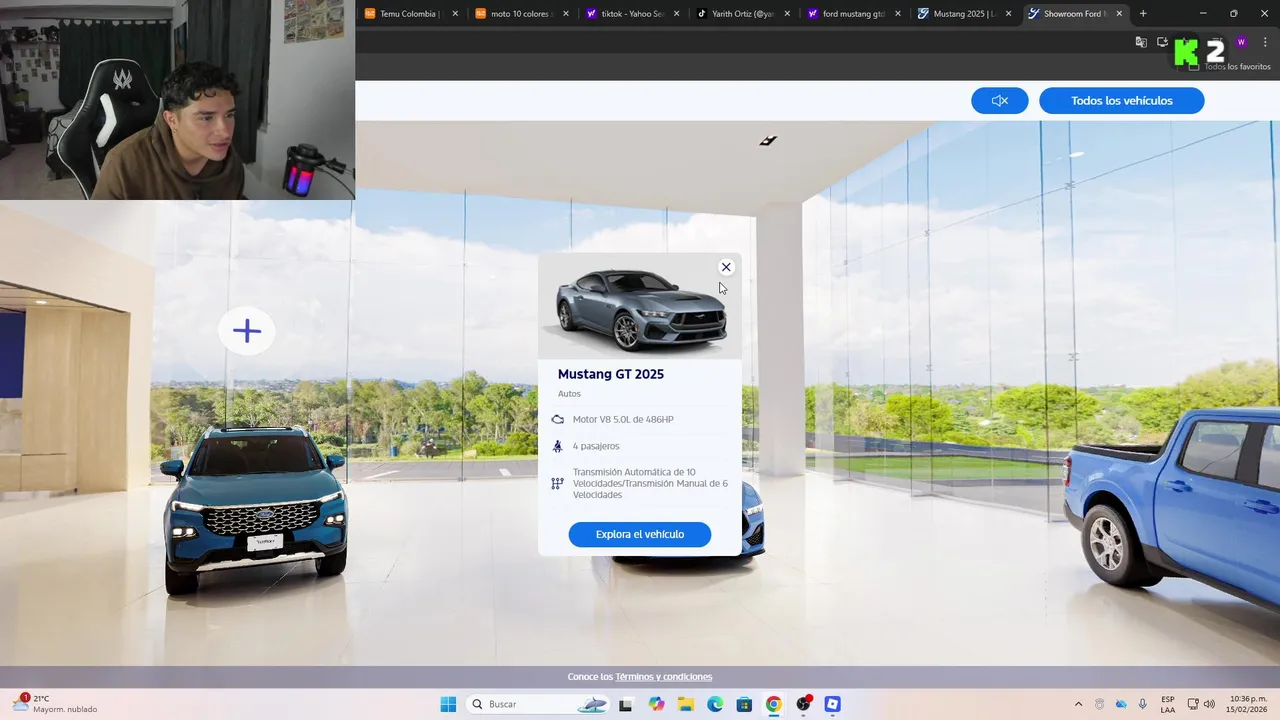Click the OneDrive cloud tray icon
The height and width of the screenshot is (720, 1280).
pos(1121,704)
